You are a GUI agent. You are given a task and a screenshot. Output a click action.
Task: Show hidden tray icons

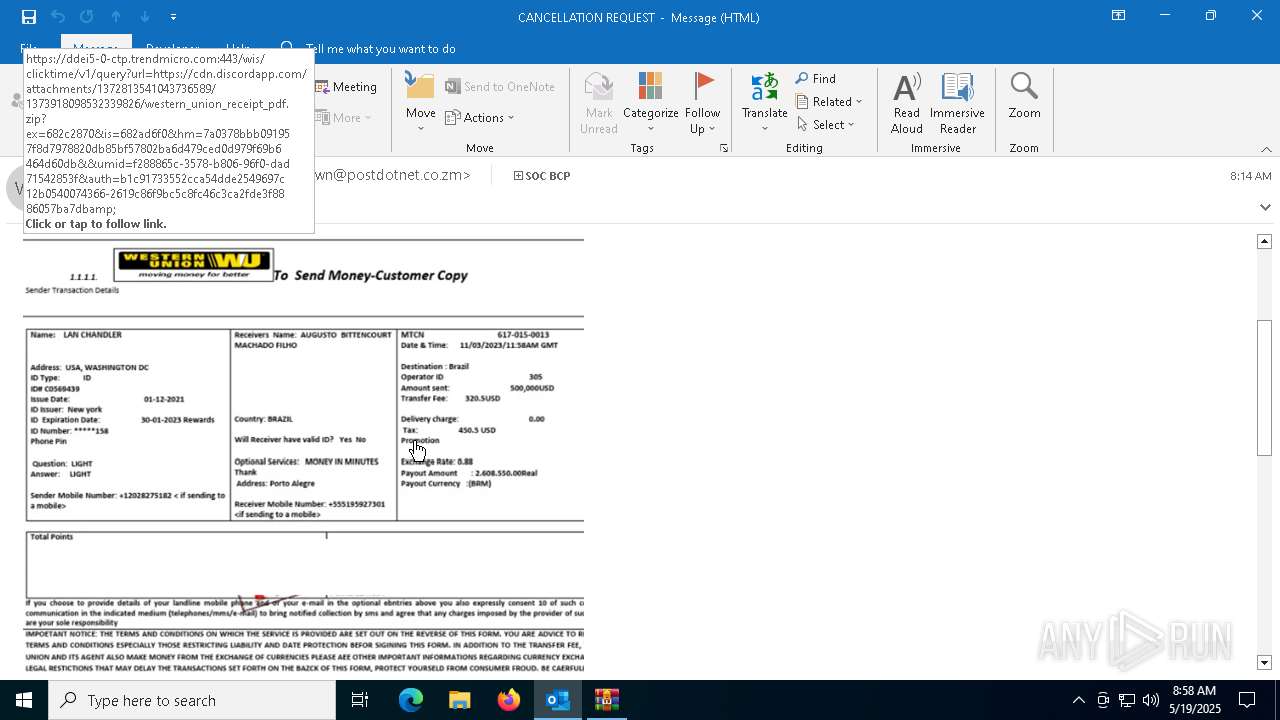1078,700
